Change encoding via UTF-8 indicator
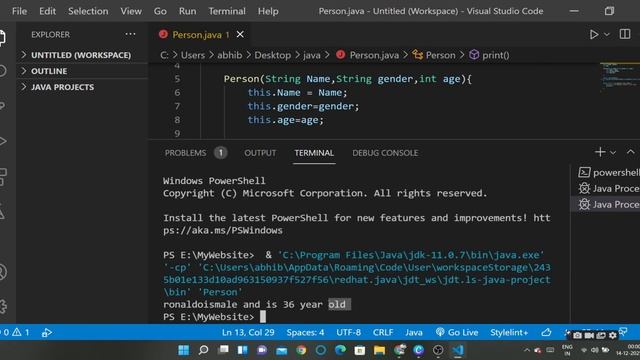Viewport: 640px width, 360px height. [349, 332]
